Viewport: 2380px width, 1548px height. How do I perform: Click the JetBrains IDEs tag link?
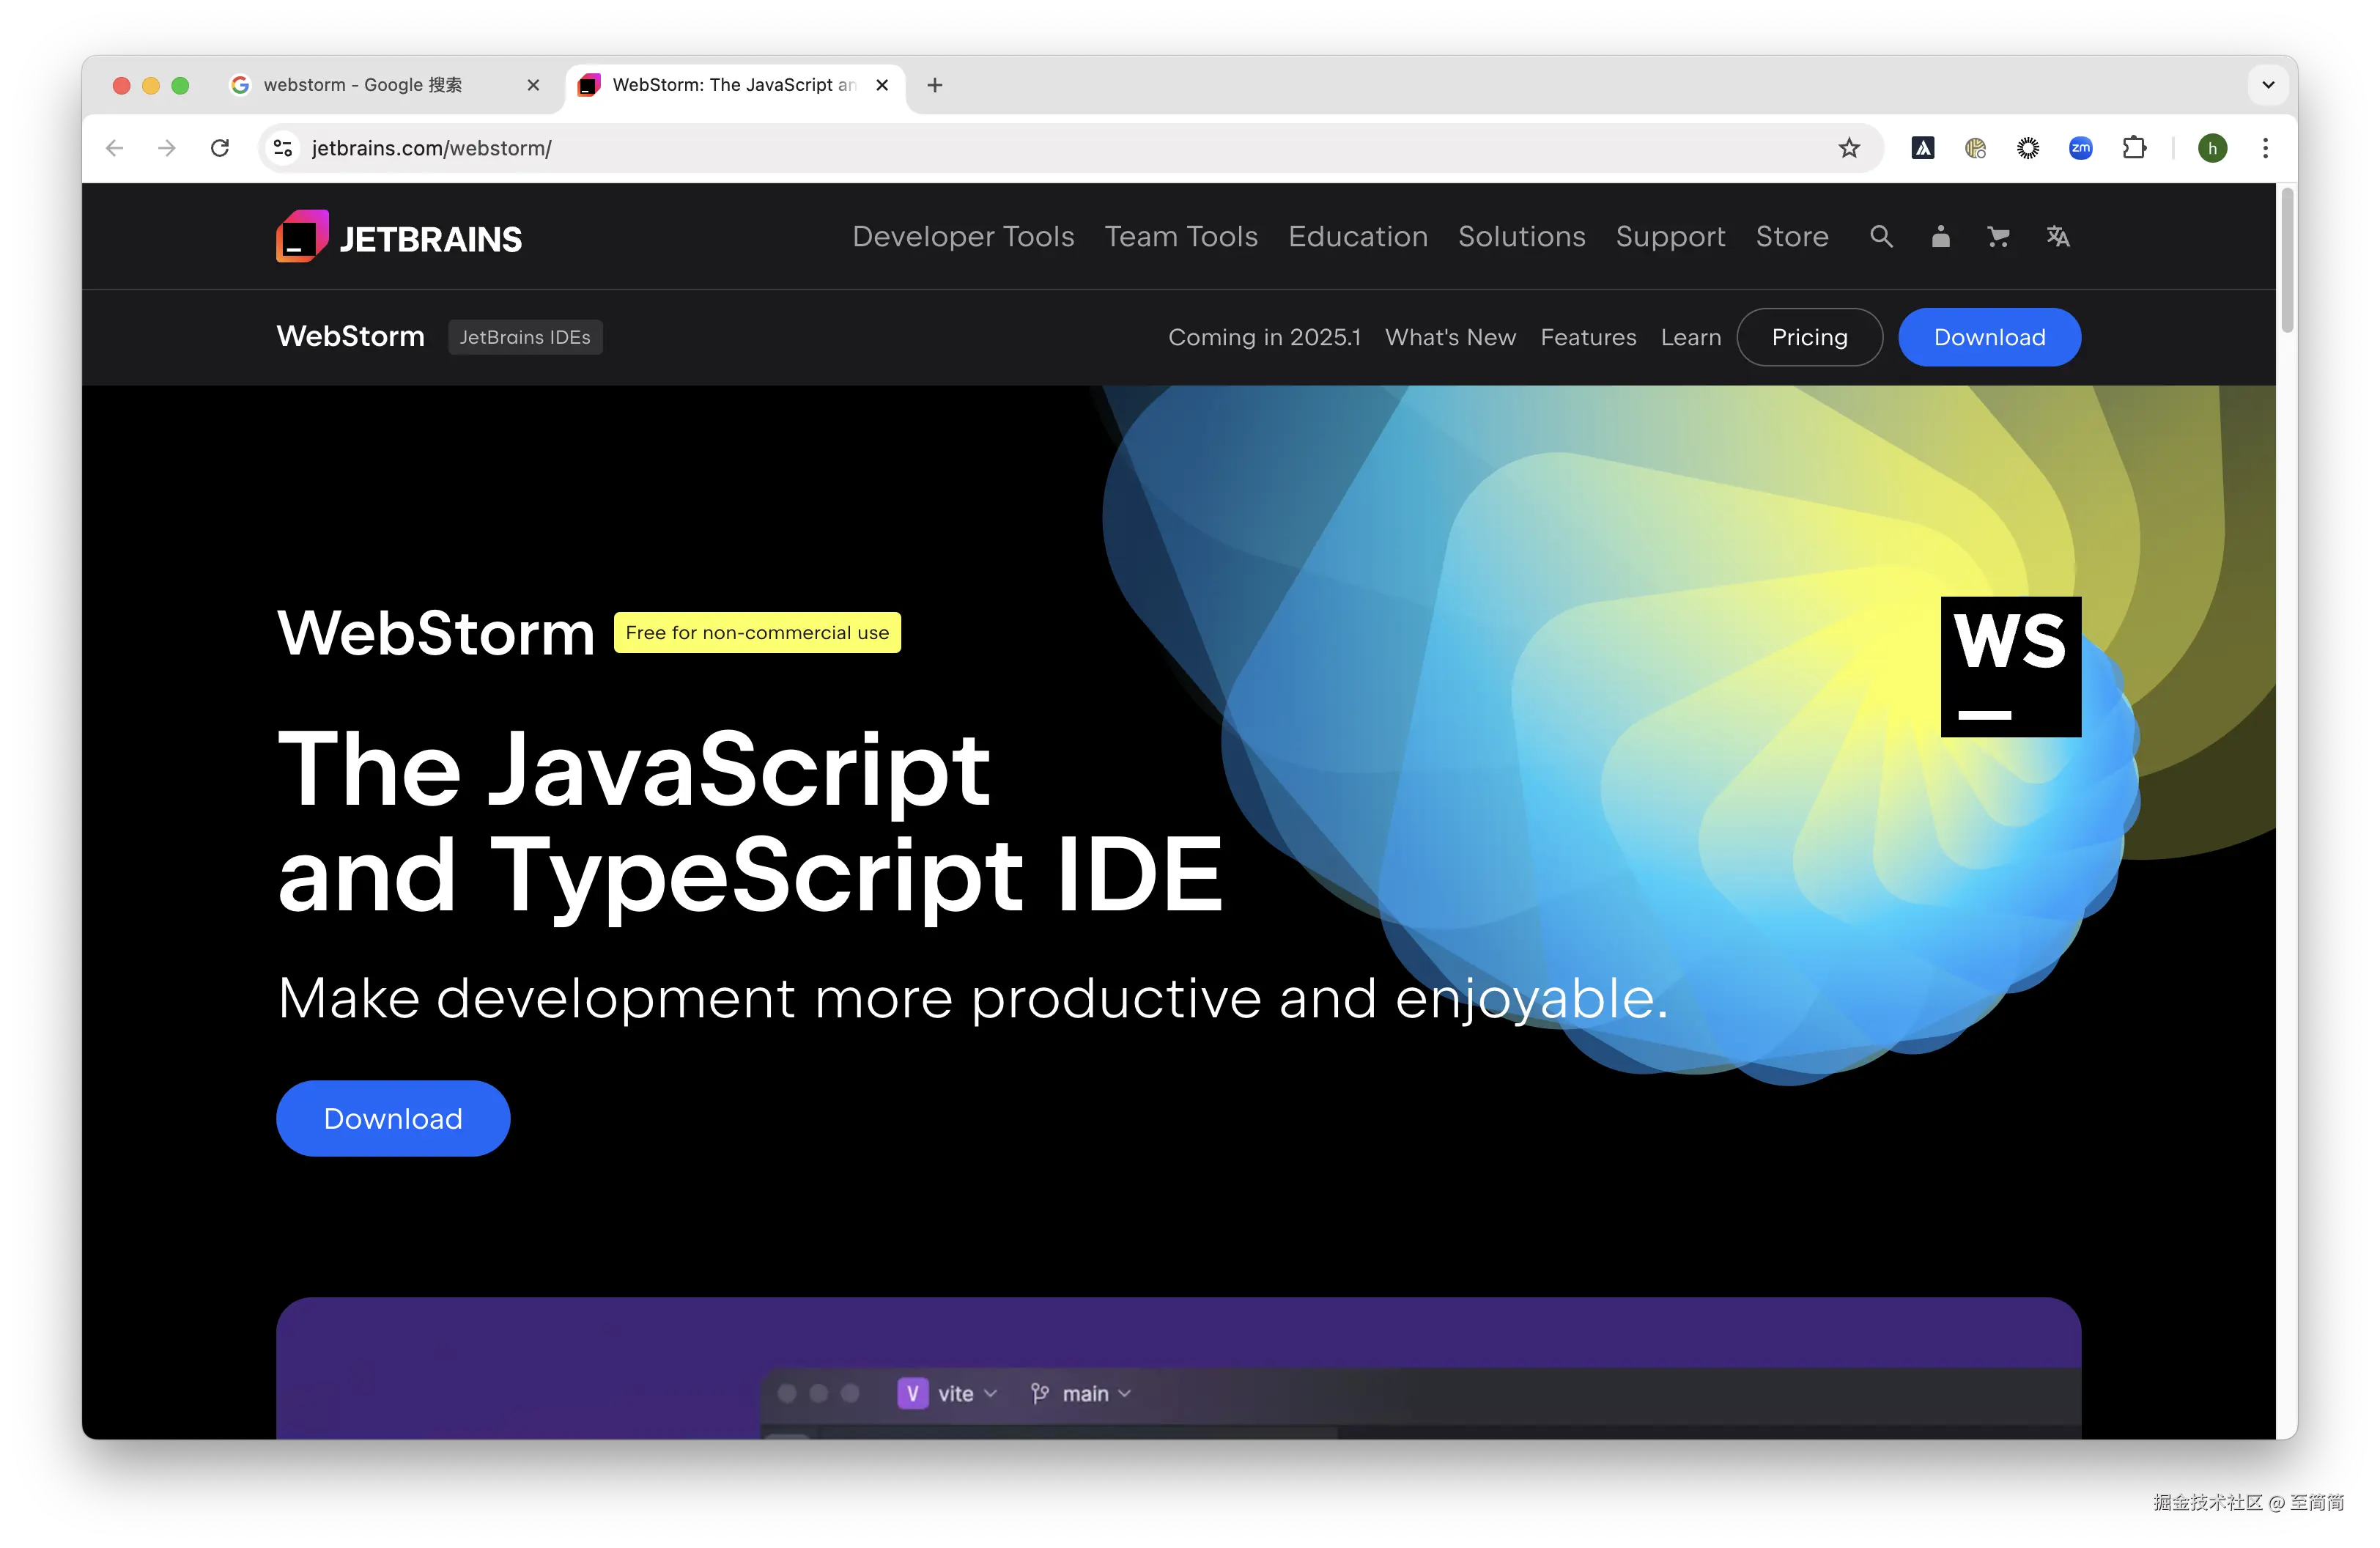click(524, 337)
